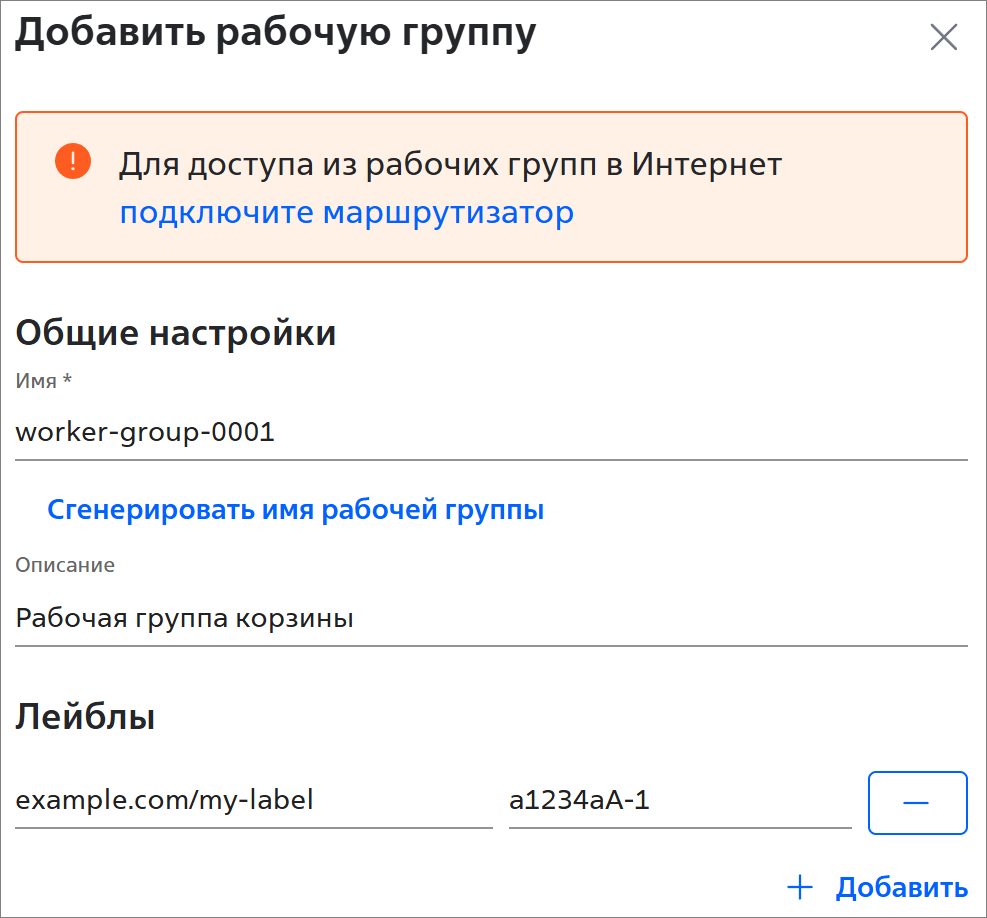Edit the label key example.com/my-label

pyautogui.click(x=253, y=801)
